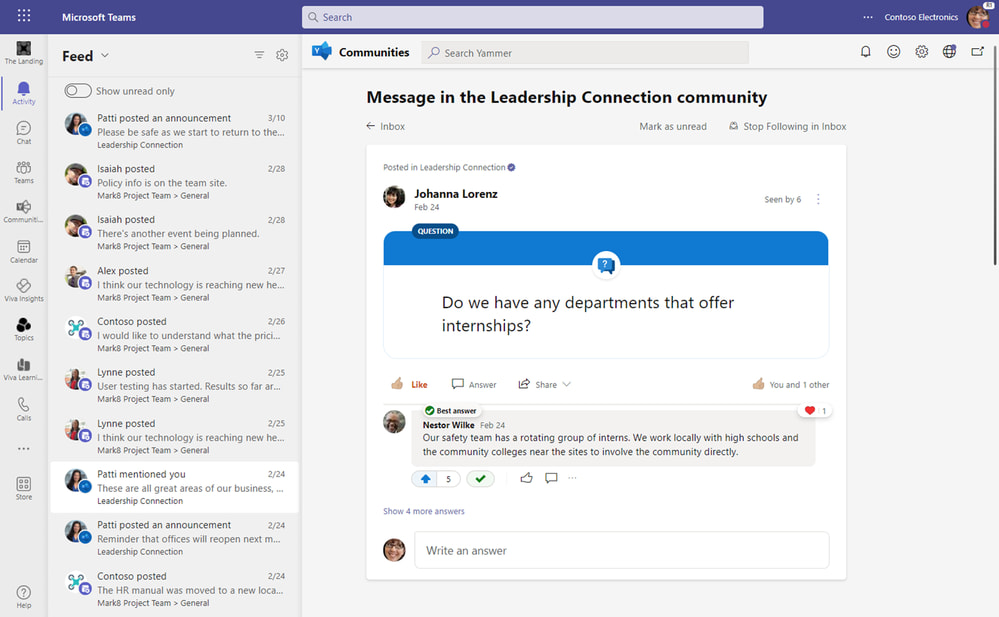
Task: Toggle best answer checkmark on Nestor's reply
Action: coord(481,479)
